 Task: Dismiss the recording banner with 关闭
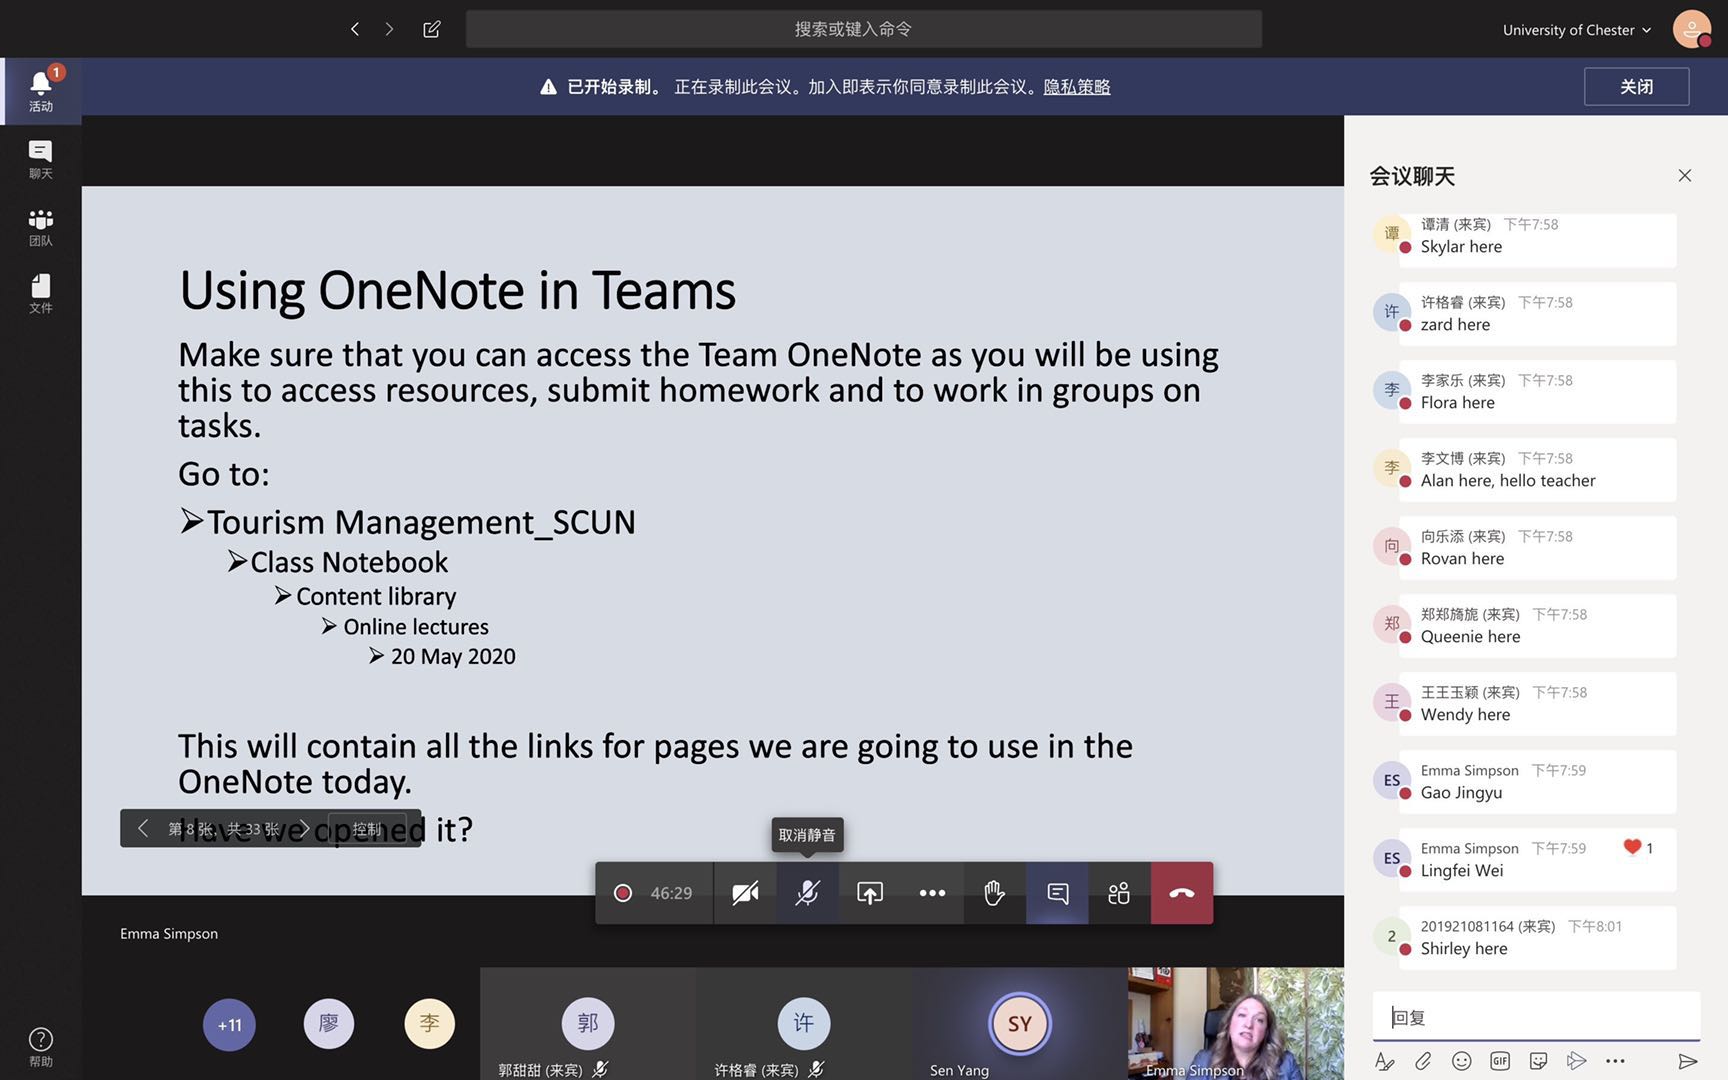[x=1636, y=87]
